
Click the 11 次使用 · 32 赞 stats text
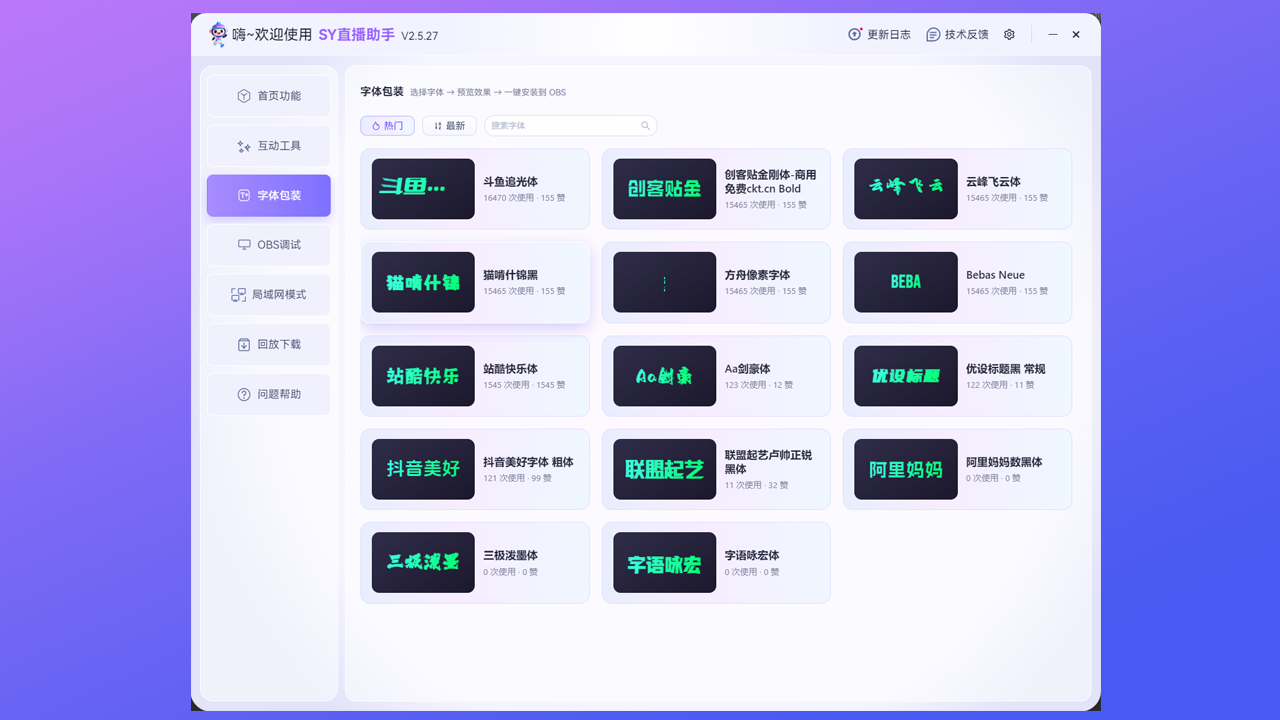pyautogui.click(x=756, y=485)
